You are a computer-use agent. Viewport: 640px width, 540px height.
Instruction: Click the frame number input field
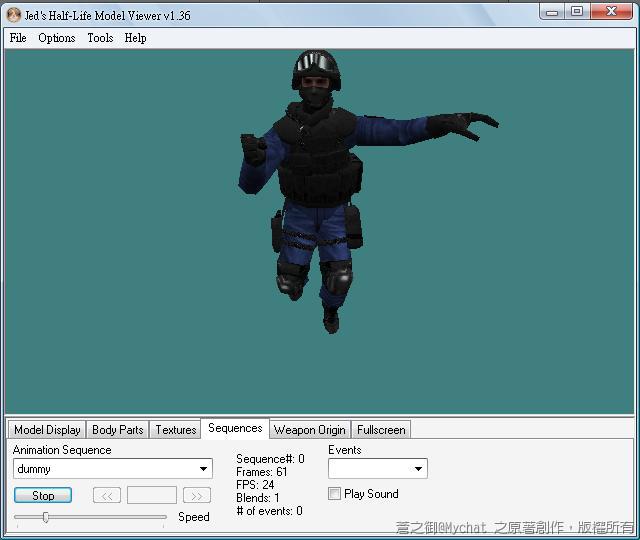point(152,496)
